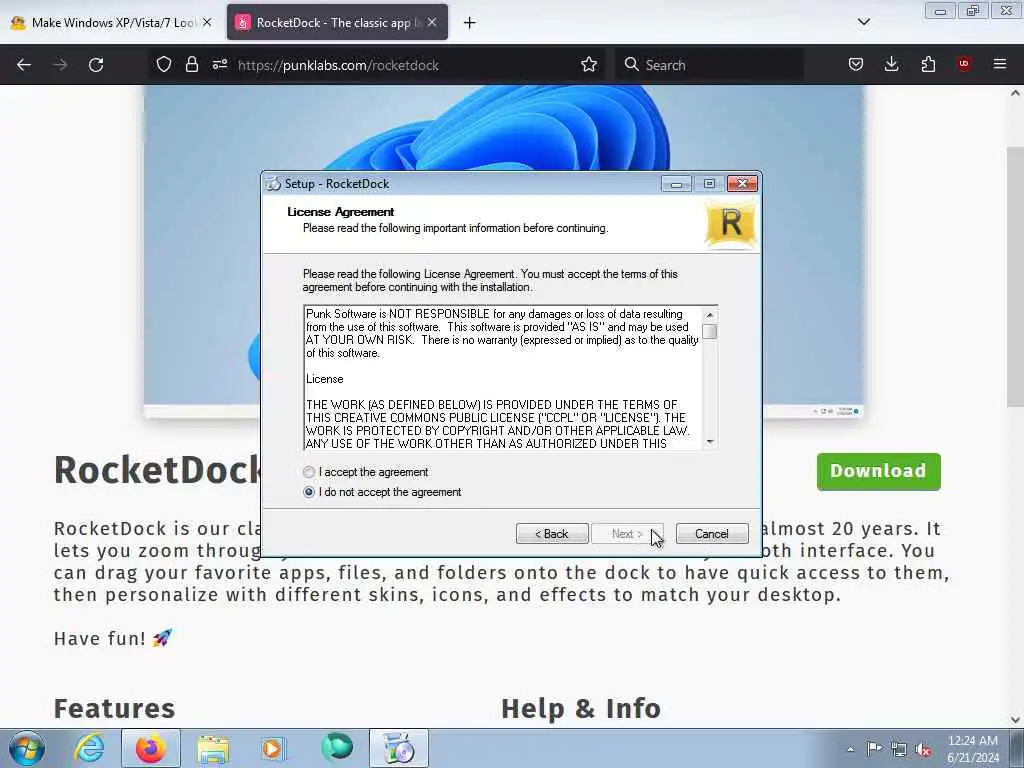Close the Make Windows XP/Vista/7 tab
This screenshot has height=768, width=1024.
tap(207, 22)
